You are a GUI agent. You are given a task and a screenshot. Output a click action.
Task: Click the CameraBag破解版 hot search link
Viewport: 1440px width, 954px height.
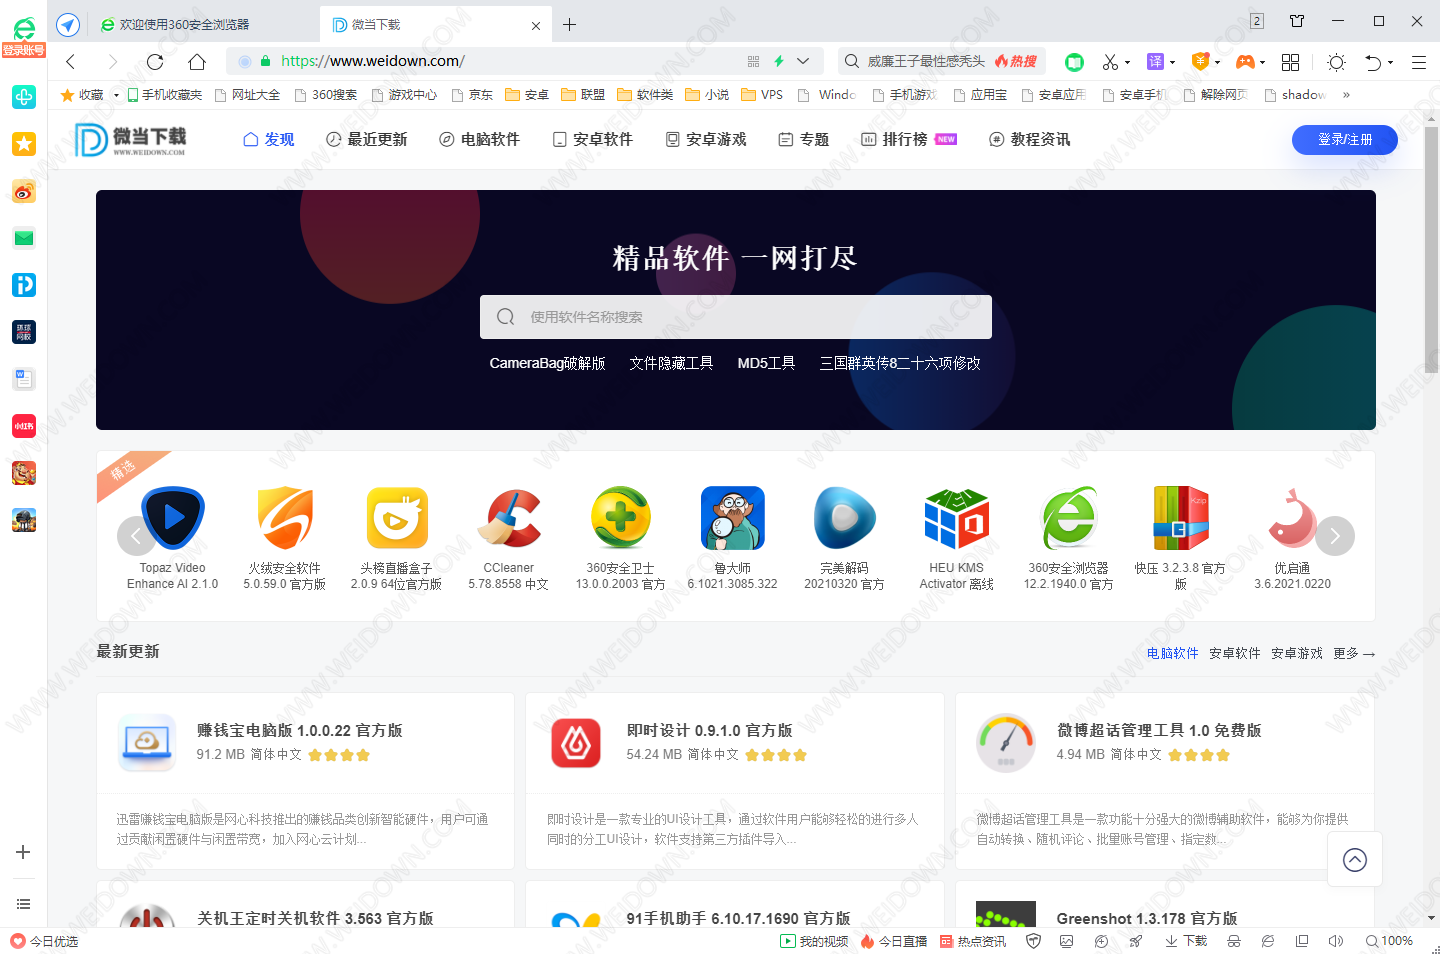[547, 363]
